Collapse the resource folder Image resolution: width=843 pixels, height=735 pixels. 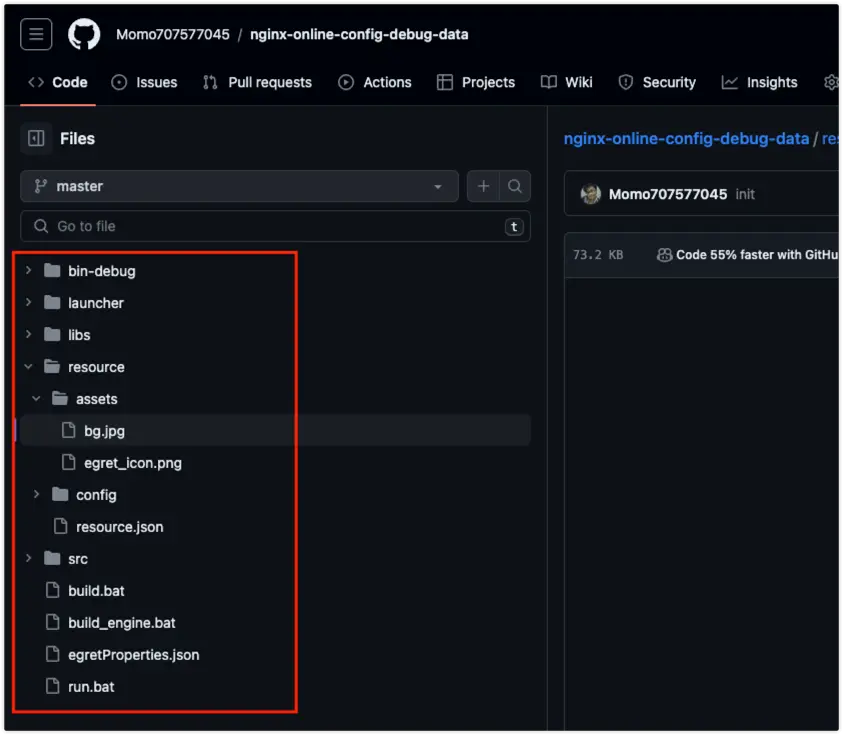coord(28,367)
